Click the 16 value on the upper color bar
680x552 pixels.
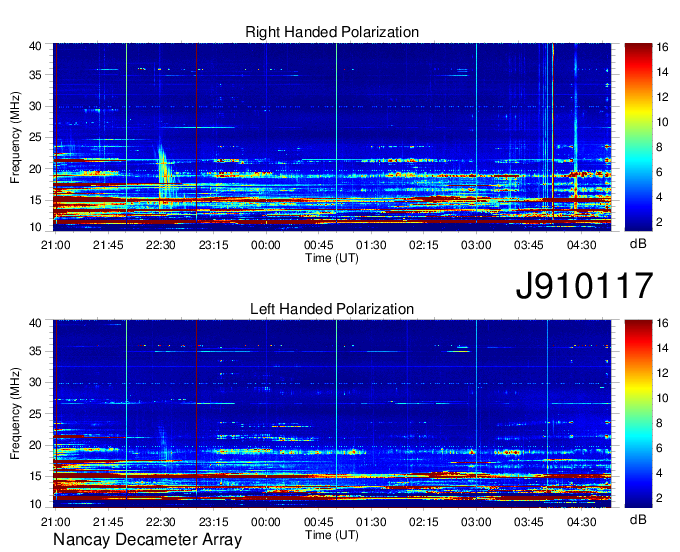pyautogui.click(x=662, y=47)
